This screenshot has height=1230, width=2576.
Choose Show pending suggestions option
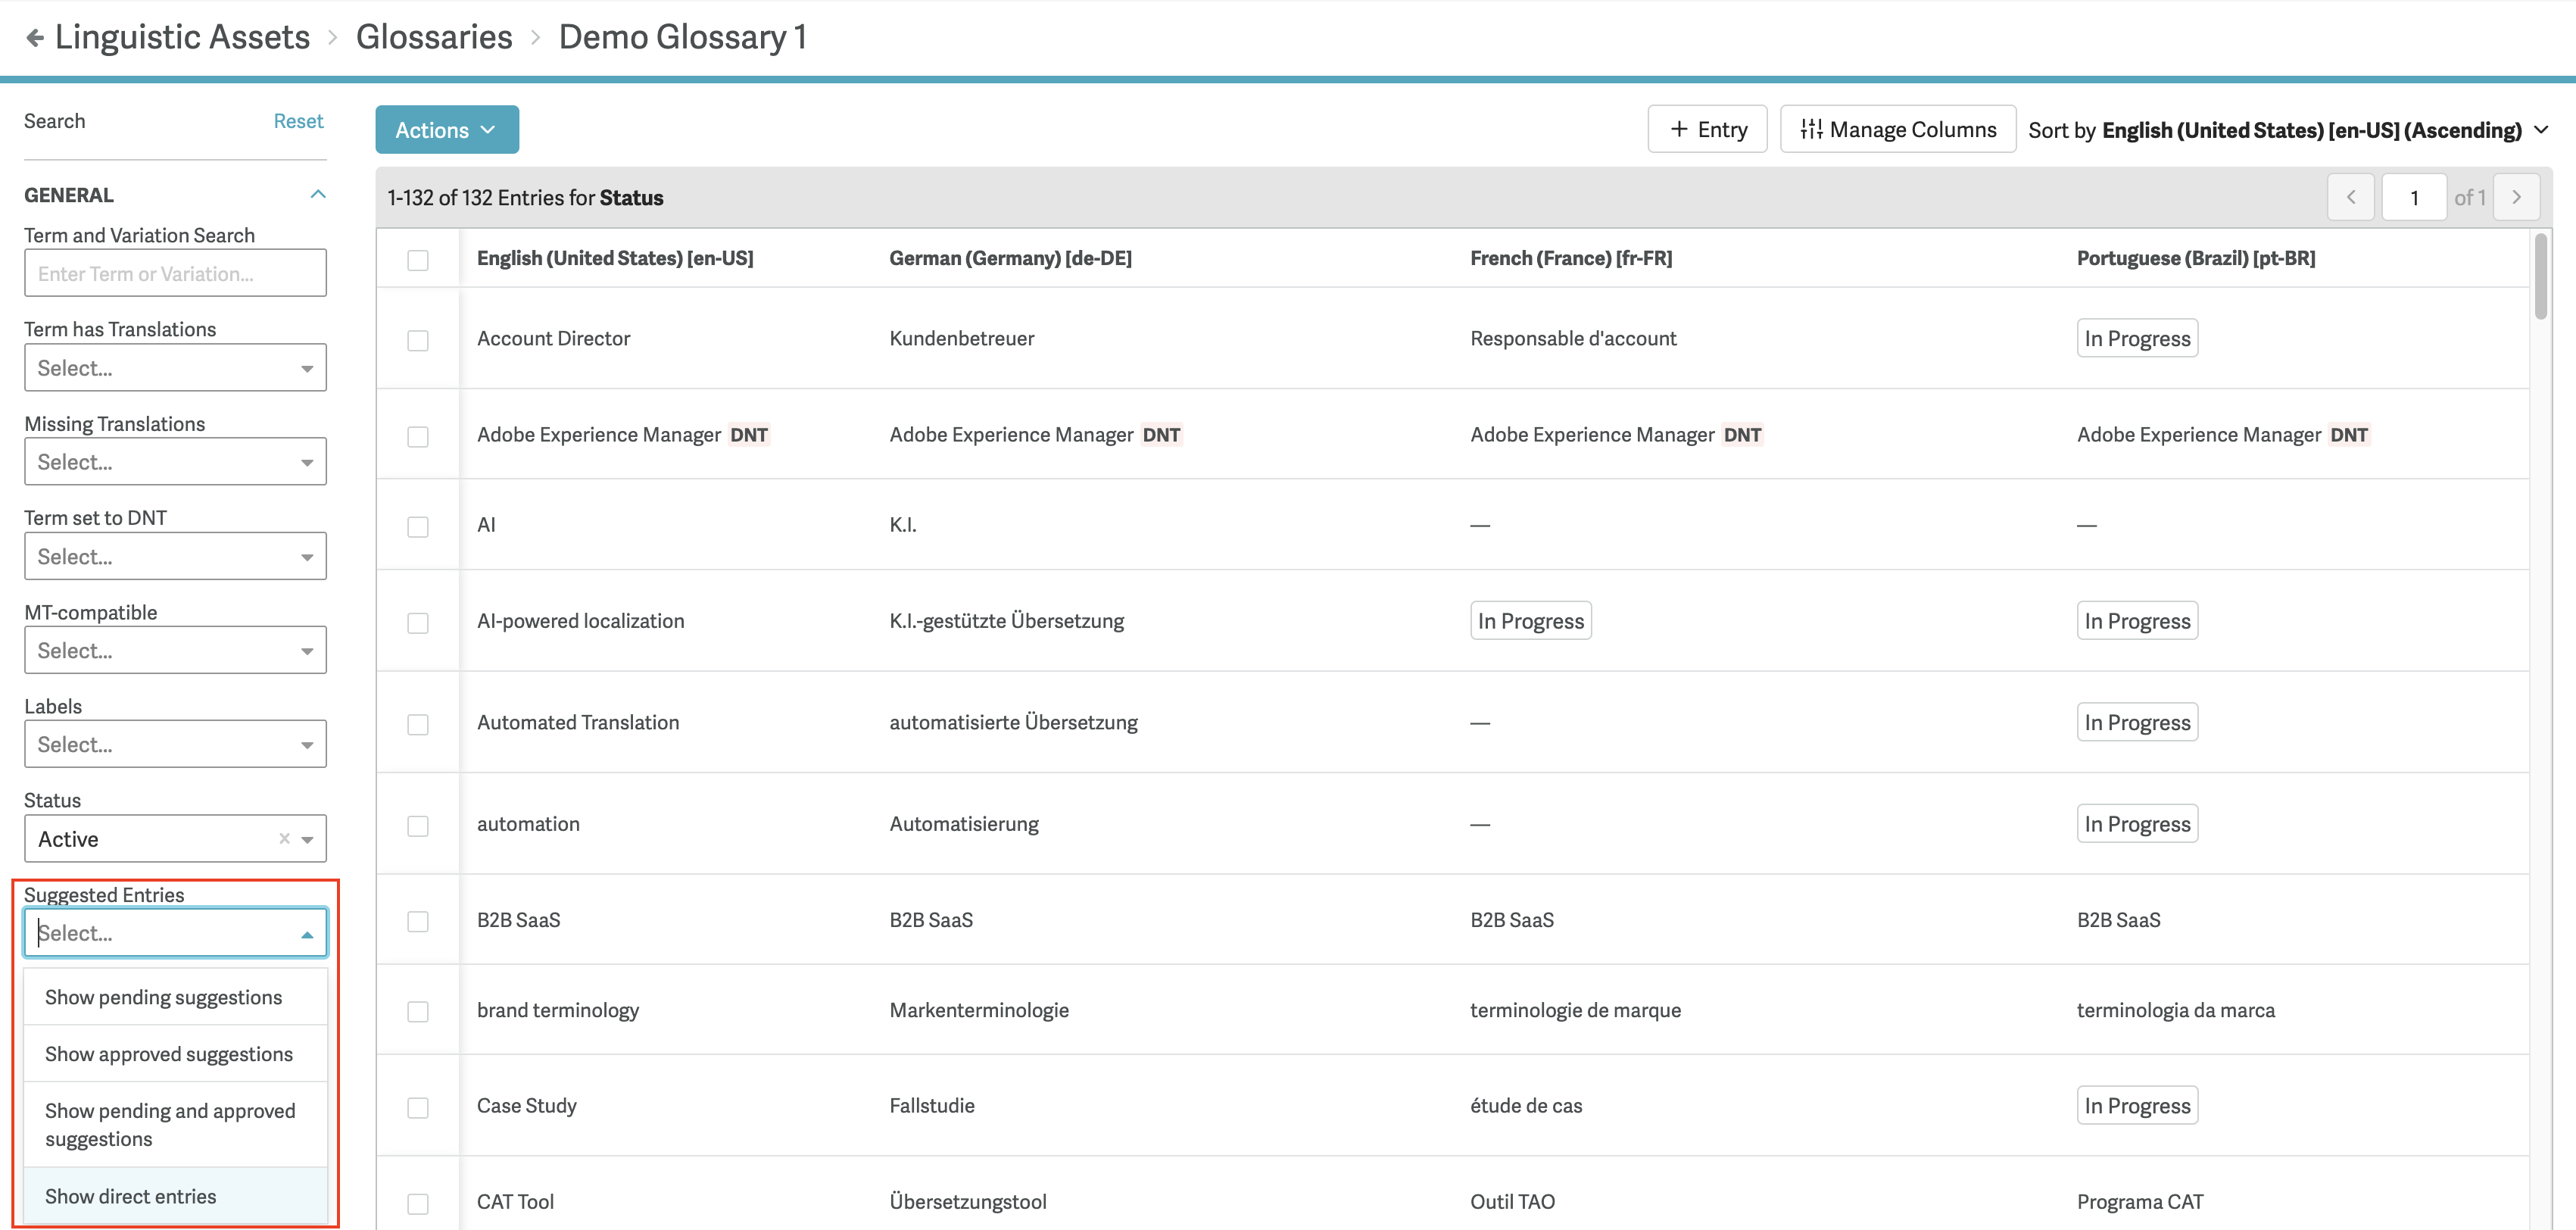pyautogui.click(x=164, y=997)
